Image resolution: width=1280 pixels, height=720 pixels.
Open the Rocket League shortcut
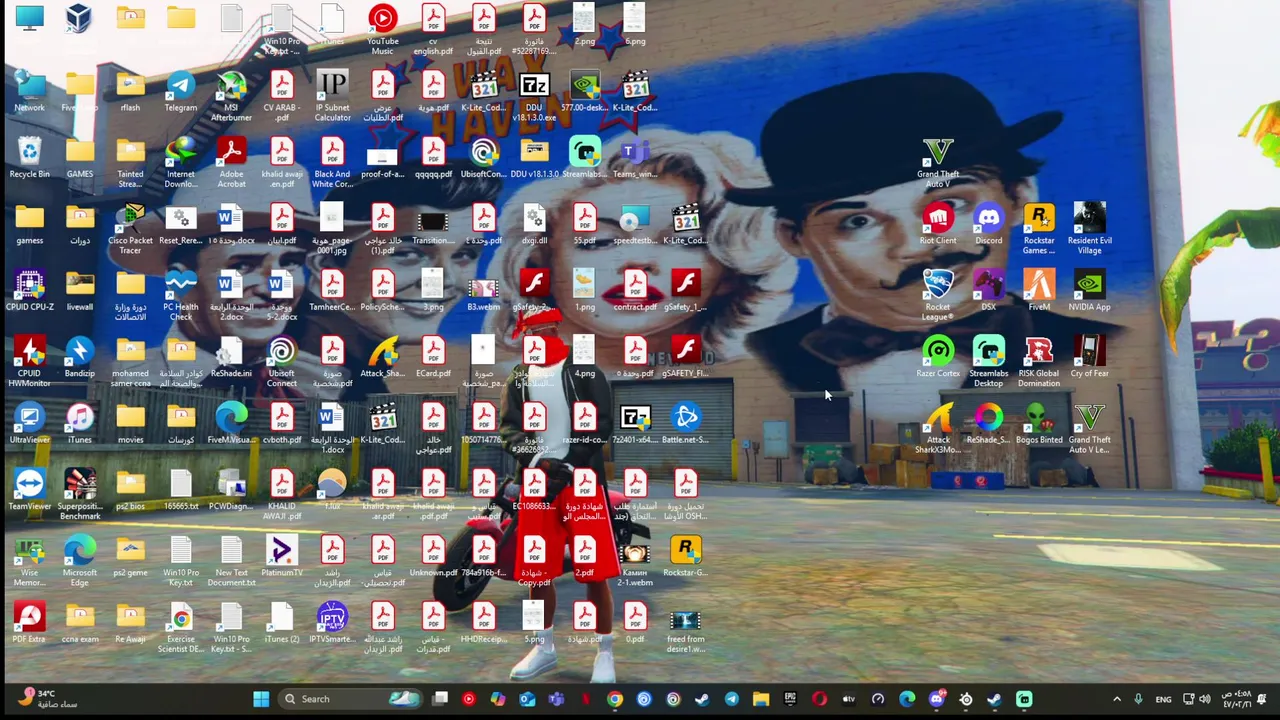pos(937,296)
